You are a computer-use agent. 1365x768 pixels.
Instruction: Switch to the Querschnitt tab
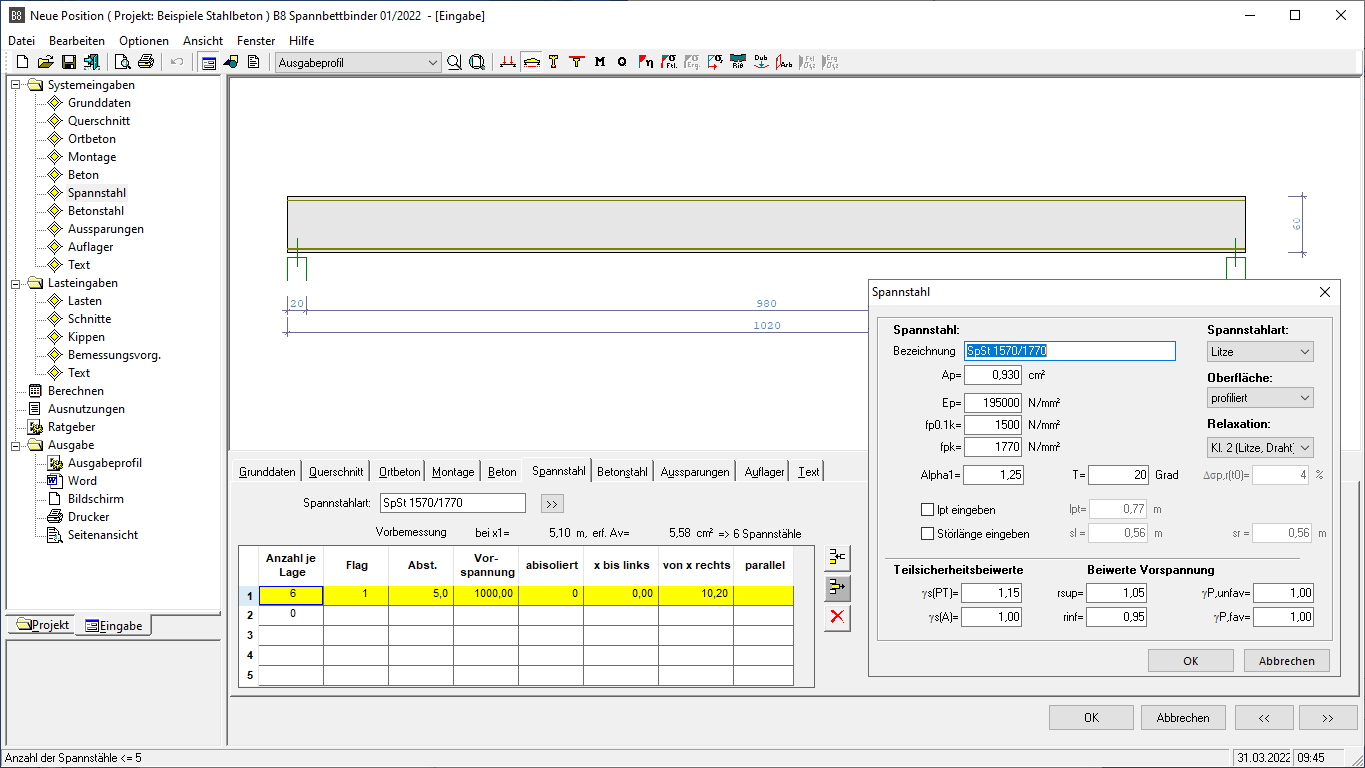point(336,472)
